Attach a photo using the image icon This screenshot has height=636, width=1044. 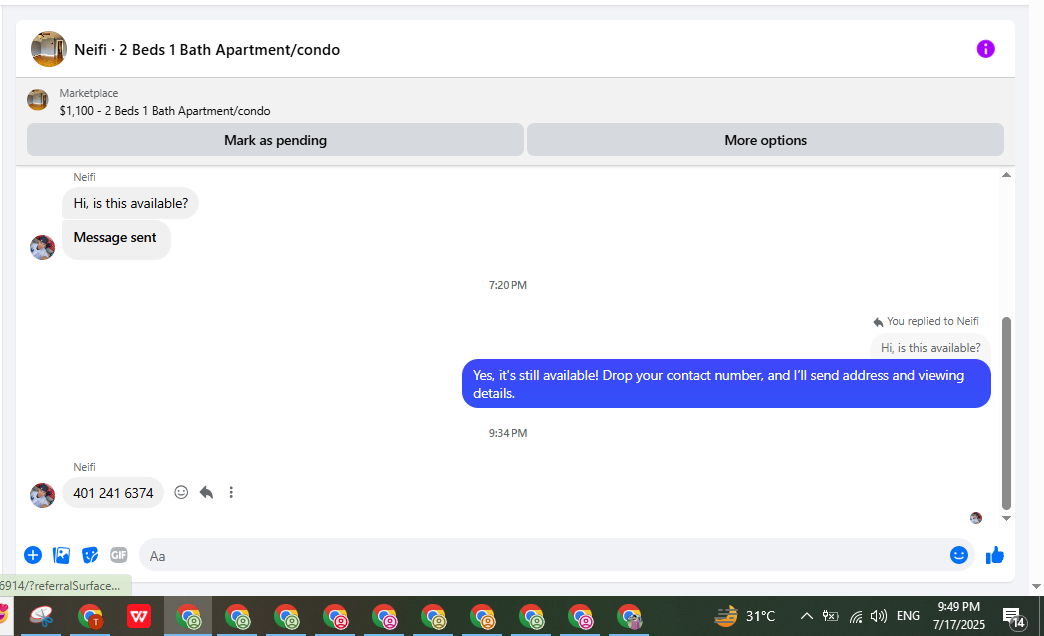click(x=61, y=555)
